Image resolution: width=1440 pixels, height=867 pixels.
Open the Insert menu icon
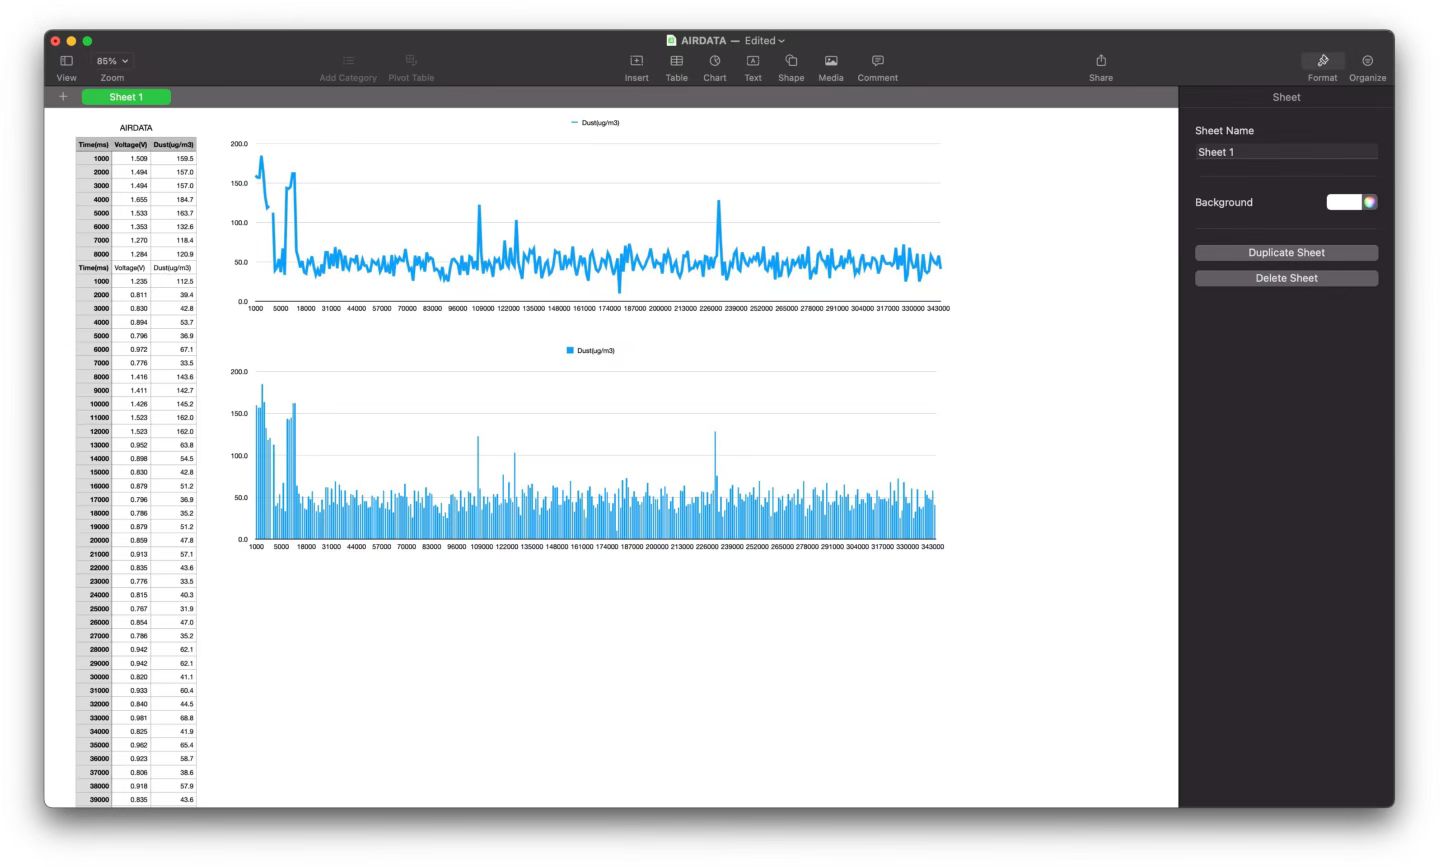pyautogui.click(x=636, y=61)
